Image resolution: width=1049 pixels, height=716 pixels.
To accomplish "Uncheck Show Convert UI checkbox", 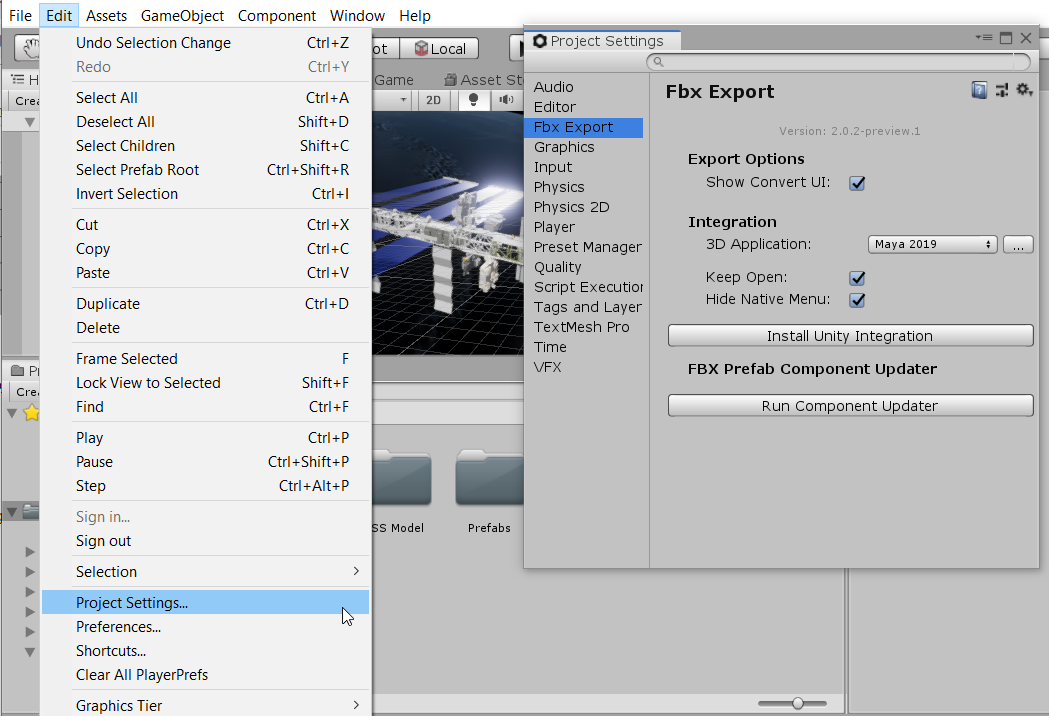I will (857, 183).
